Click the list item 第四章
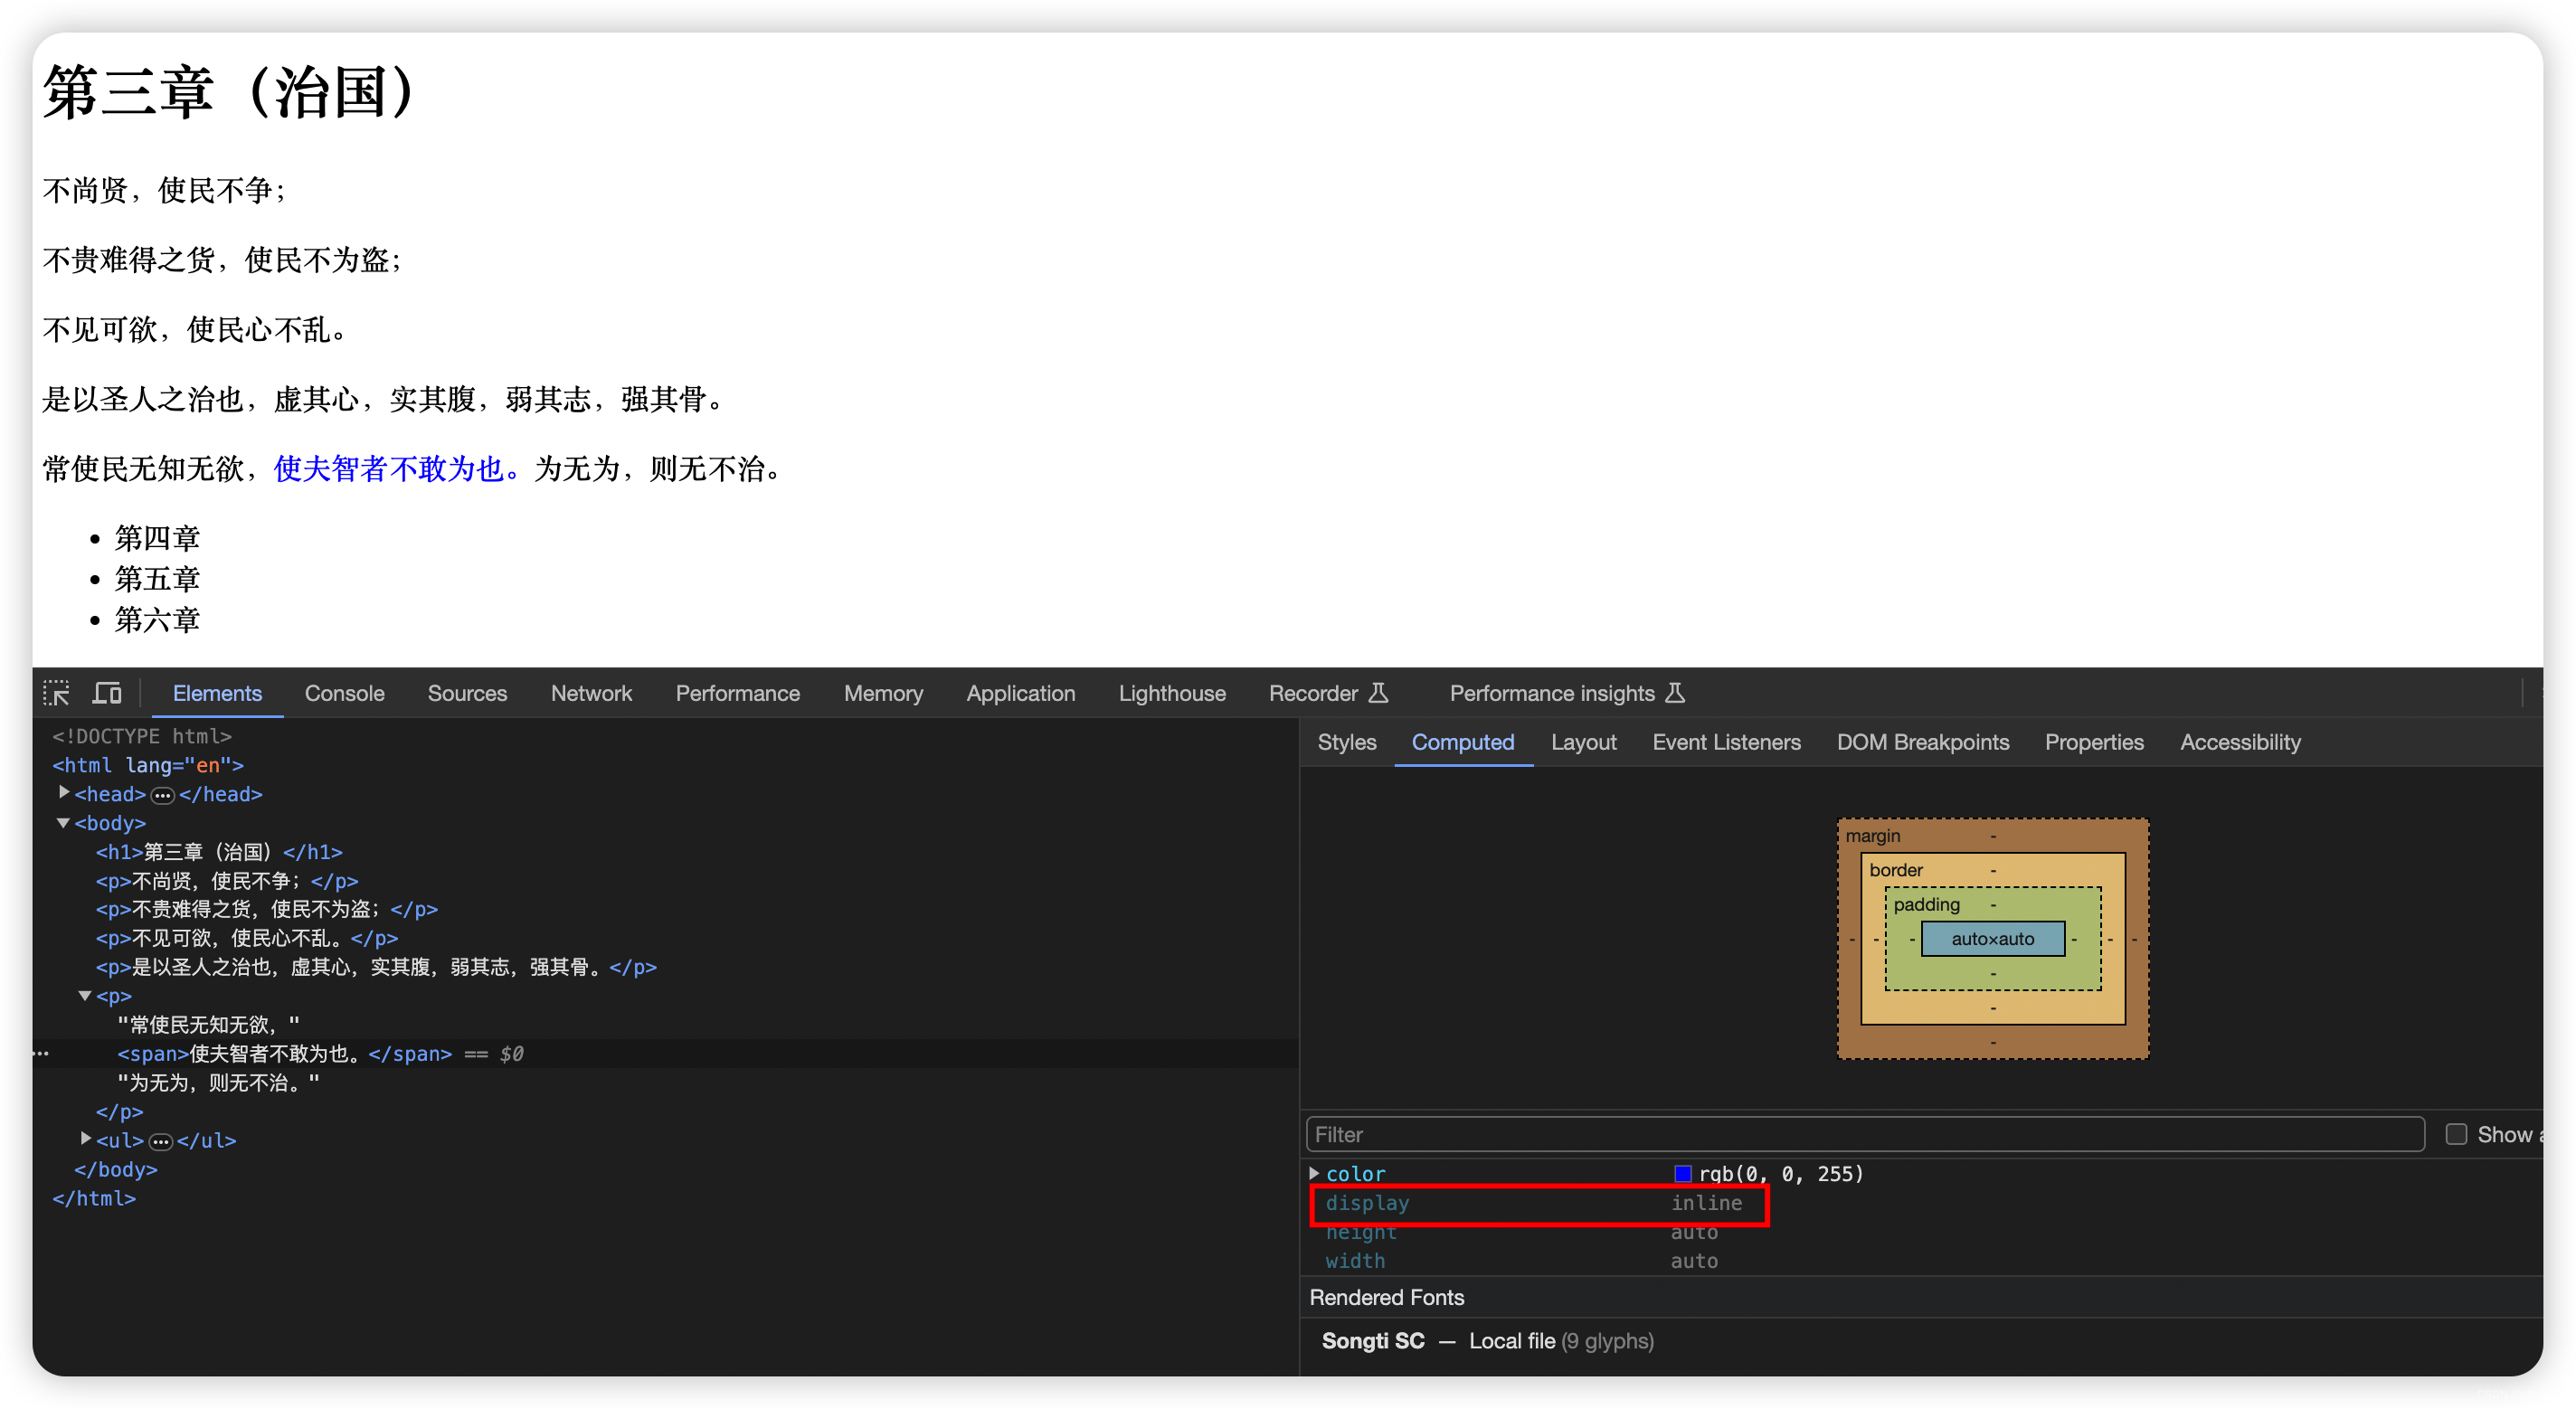2576x1409 pixels. 157,538
